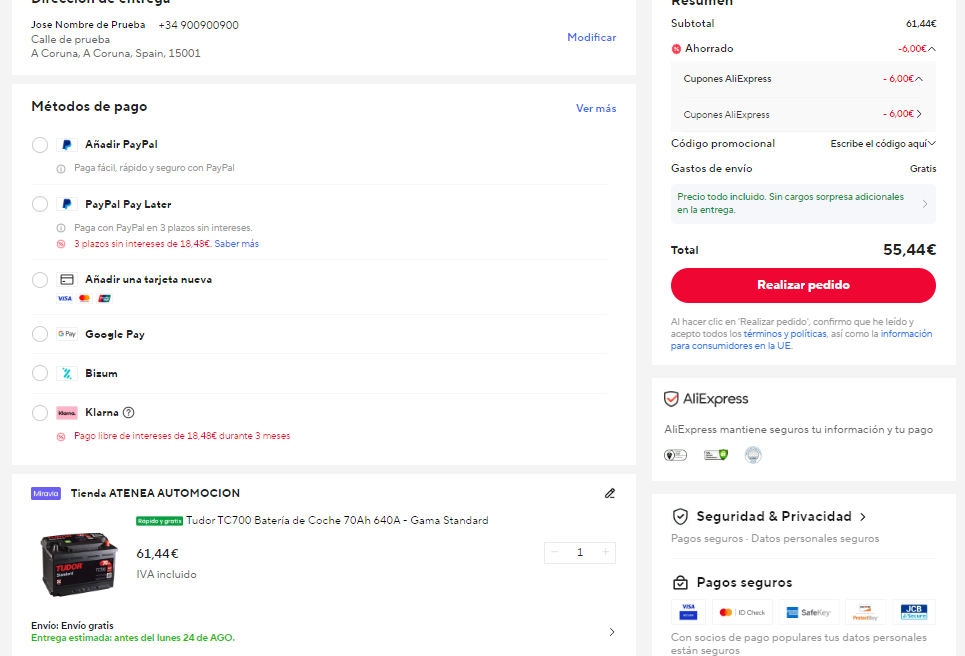Click the pink Klarna logo icon

click(67, 412)
